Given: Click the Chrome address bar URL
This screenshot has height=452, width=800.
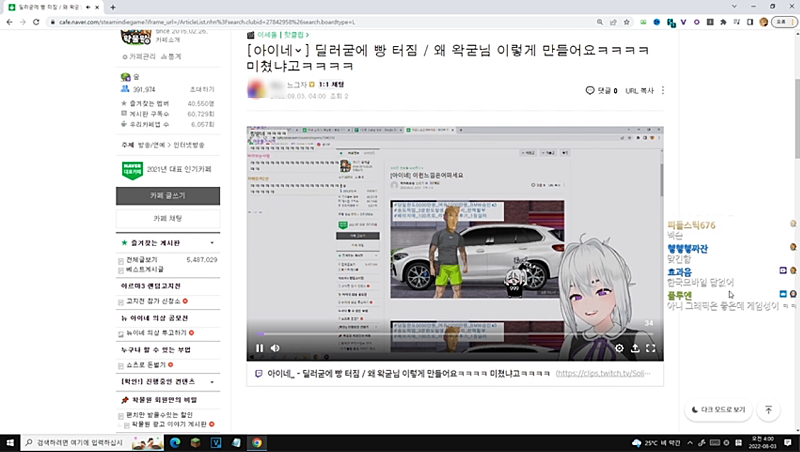Looking at the screenshot, I should click(207, 22).
